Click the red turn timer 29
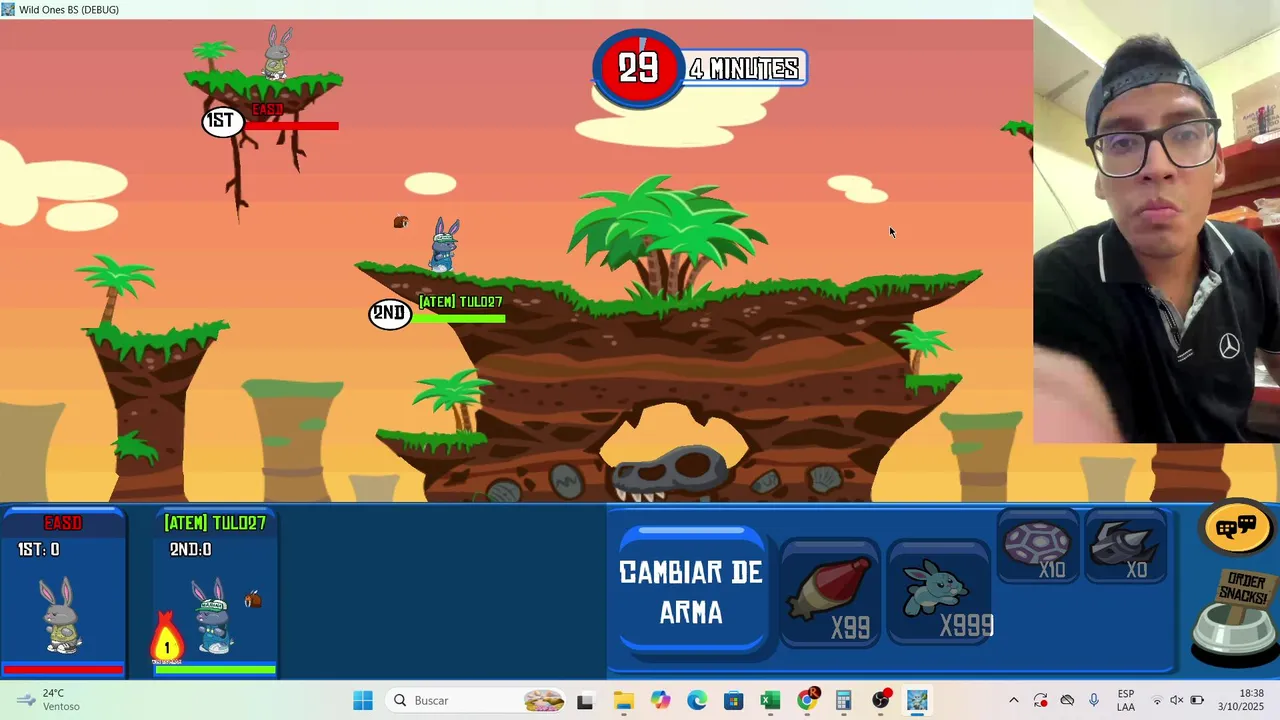 pos(638,68)
